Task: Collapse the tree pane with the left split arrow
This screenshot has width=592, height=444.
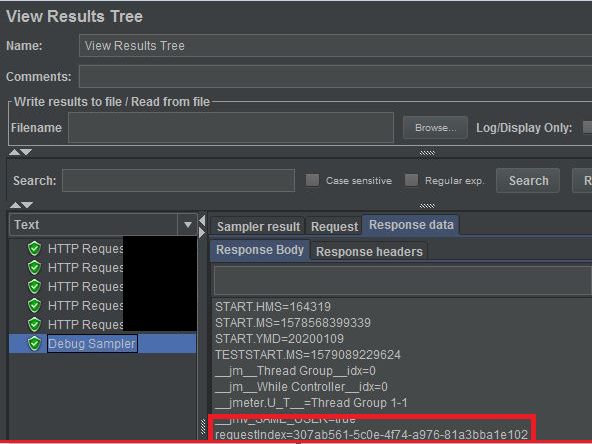Action: pos(202,220)
